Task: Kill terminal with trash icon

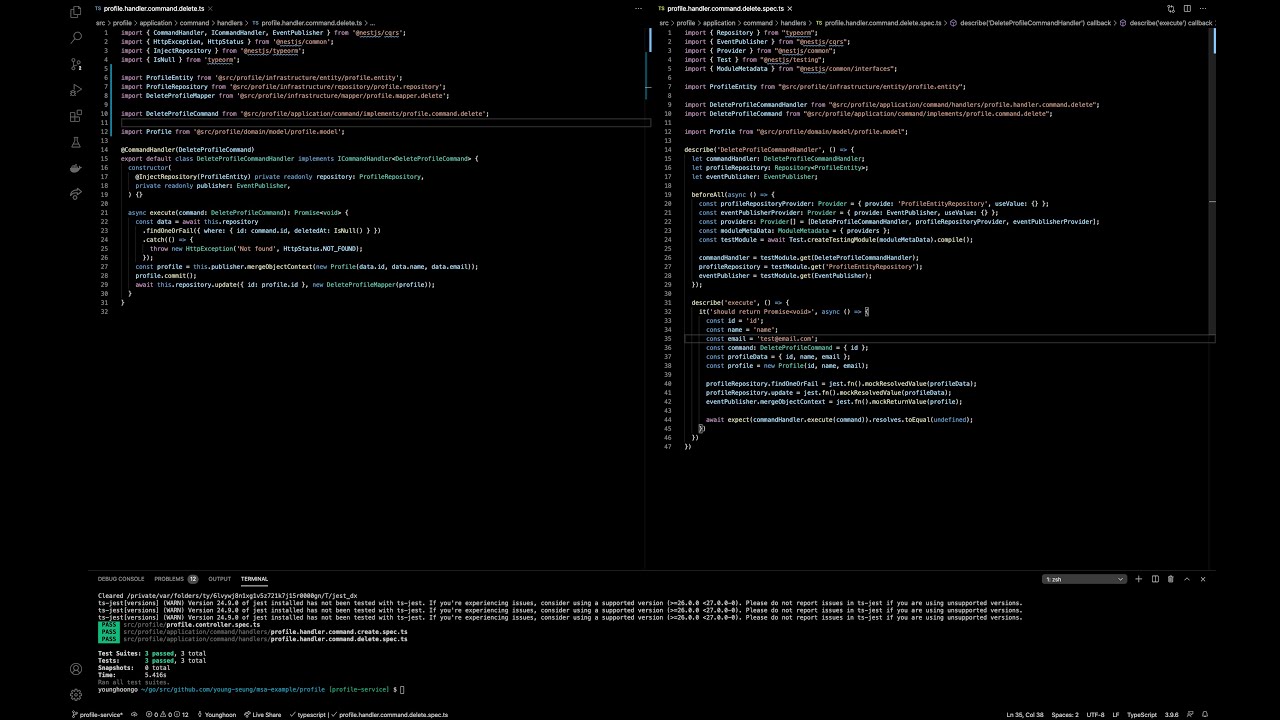Action: pos(1171,579)
